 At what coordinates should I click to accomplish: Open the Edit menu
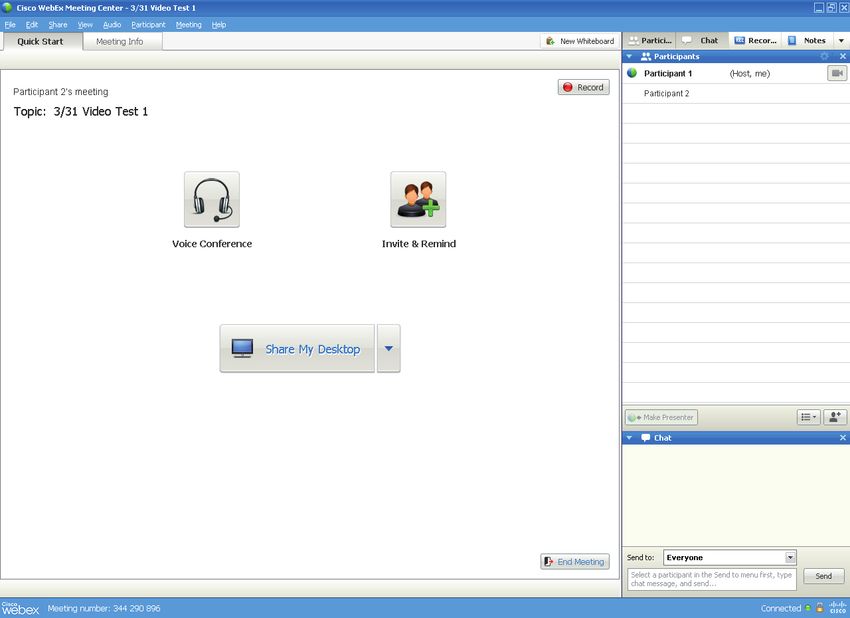pos(31,25)
